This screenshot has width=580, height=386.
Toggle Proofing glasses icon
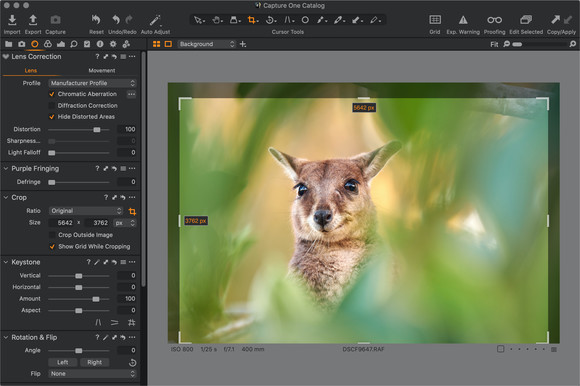pyautogui.click(x=494, y=20)
